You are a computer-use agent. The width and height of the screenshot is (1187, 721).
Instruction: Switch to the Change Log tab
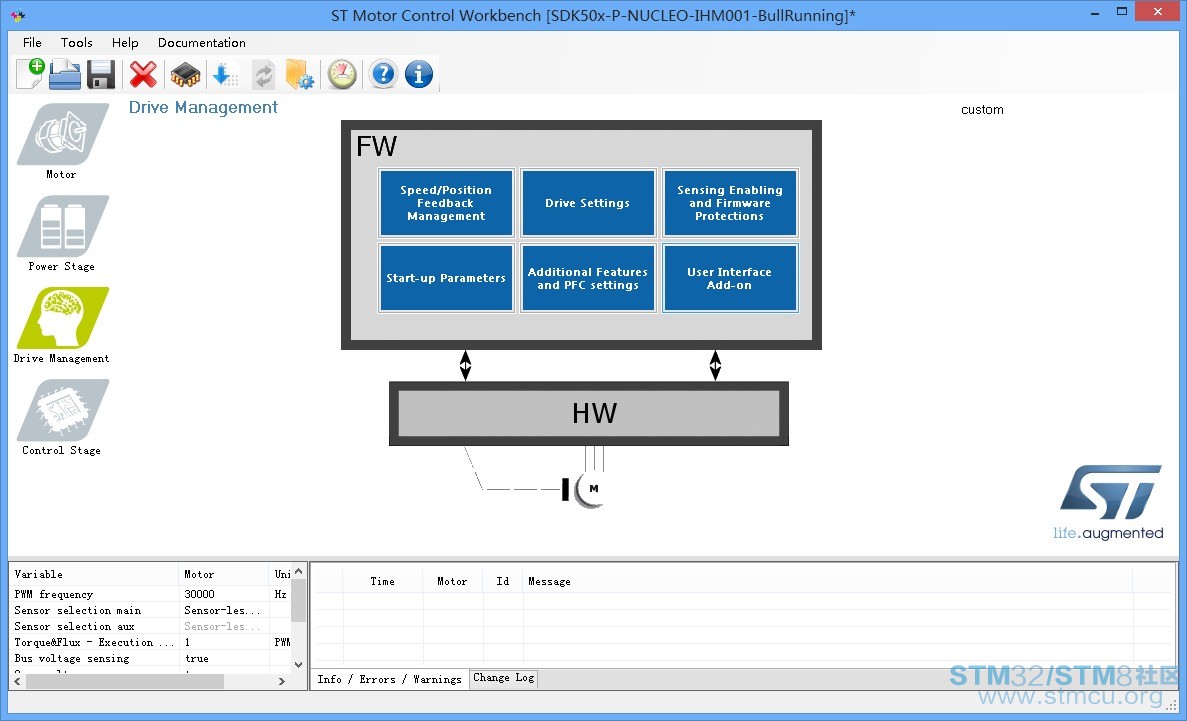503,678
